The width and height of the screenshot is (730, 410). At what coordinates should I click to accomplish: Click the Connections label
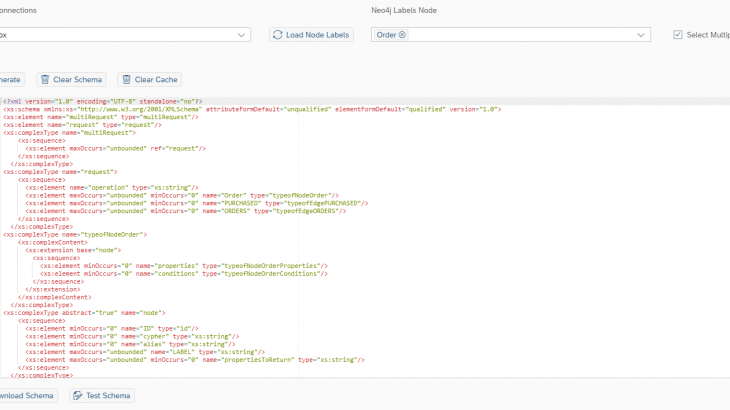click(18, 10)
